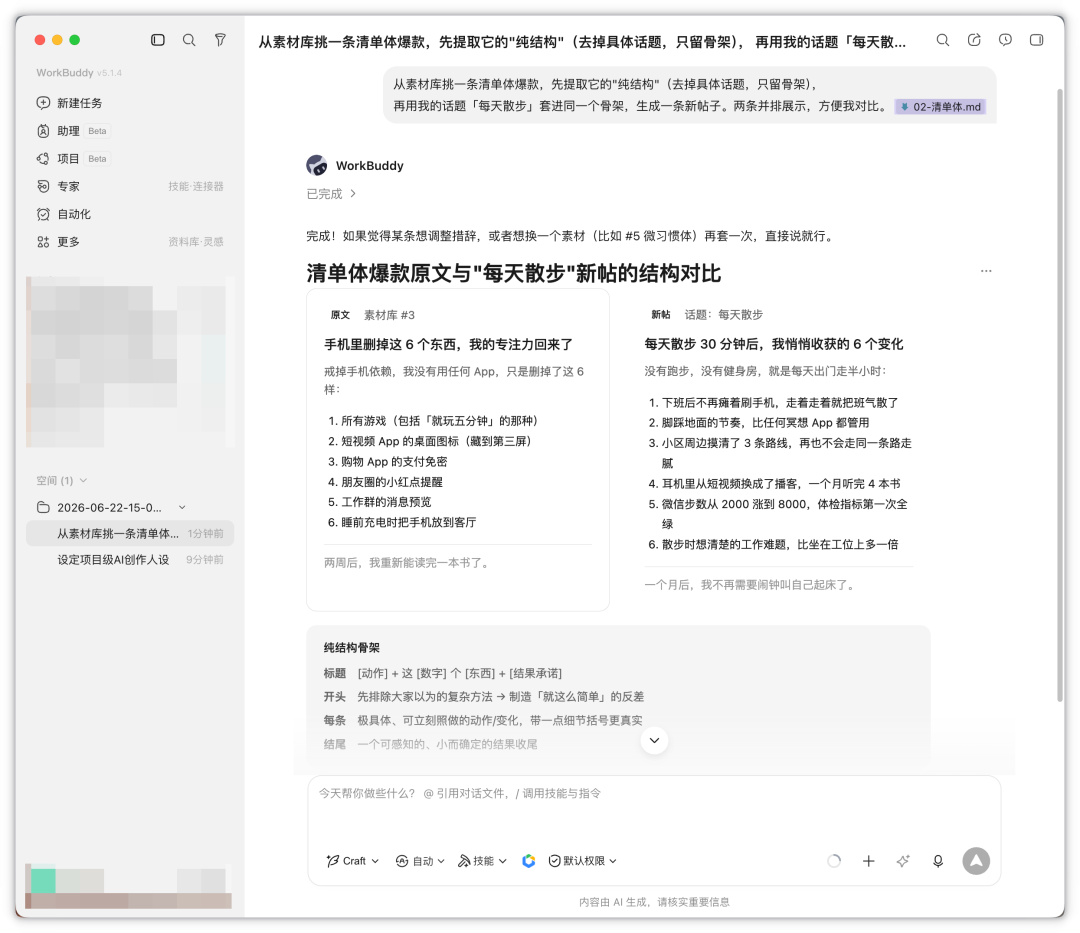Click the blurred user profile area at sidebar bottom
This screenshot has width=1080, height=933.
tap(128, 886)
